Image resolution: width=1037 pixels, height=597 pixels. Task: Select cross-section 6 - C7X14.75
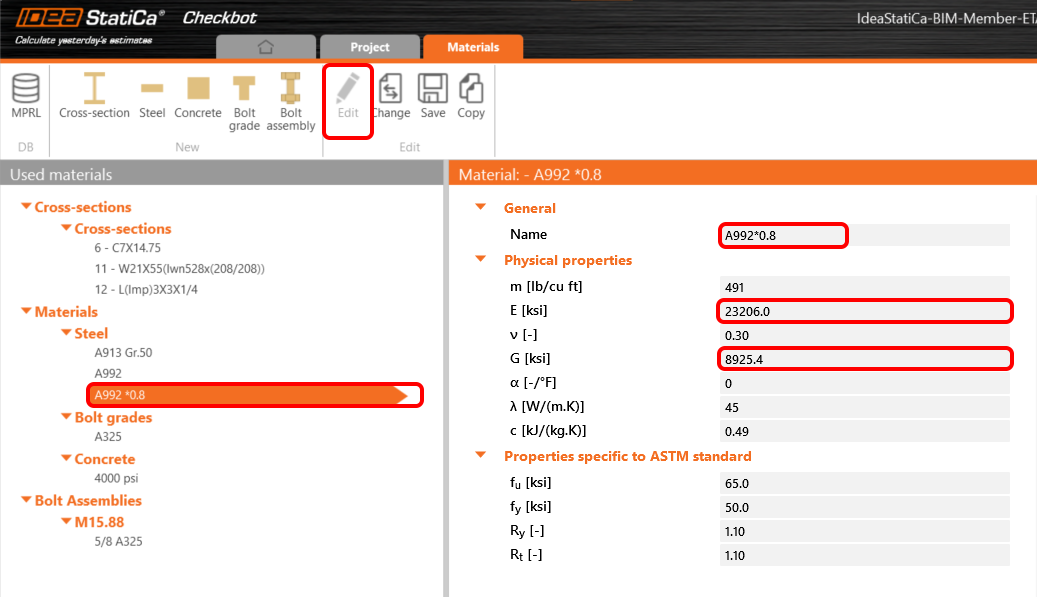click(128, 248)
